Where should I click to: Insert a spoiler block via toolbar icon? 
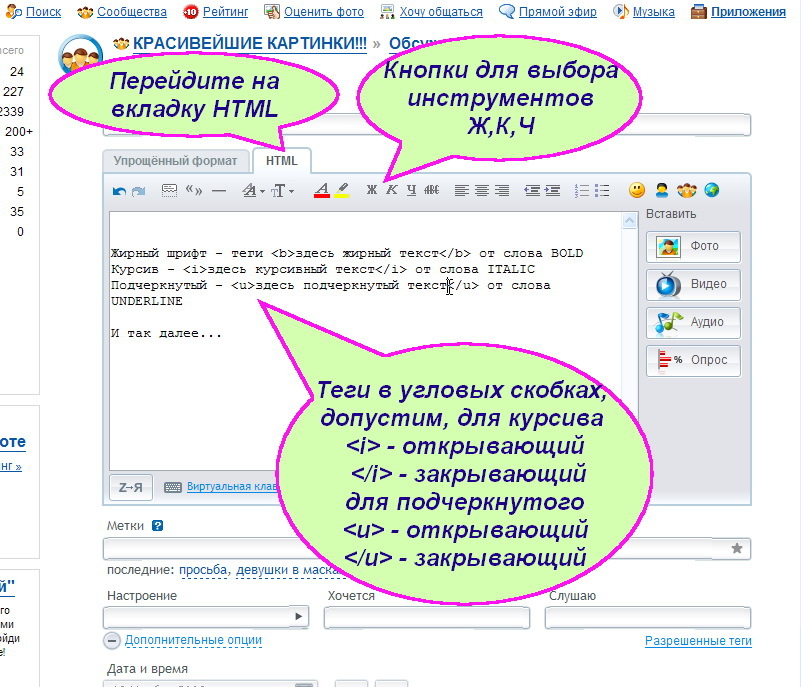tap(169, 191)
